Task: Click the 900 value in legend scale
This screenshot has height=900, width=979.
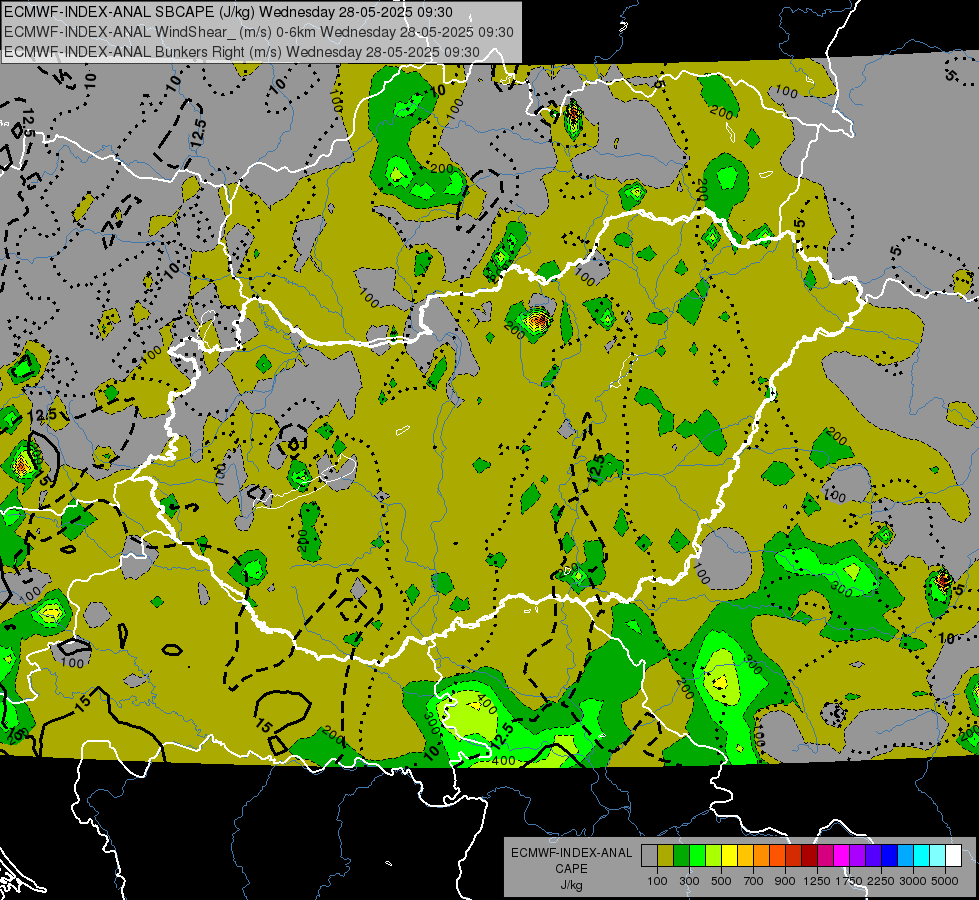Action: (785, 881)
